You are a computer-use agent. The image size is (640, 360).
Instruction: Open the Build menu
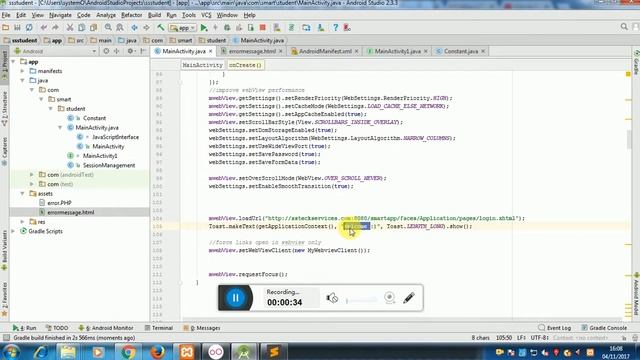pyautogui.click(x=154, y=15)
